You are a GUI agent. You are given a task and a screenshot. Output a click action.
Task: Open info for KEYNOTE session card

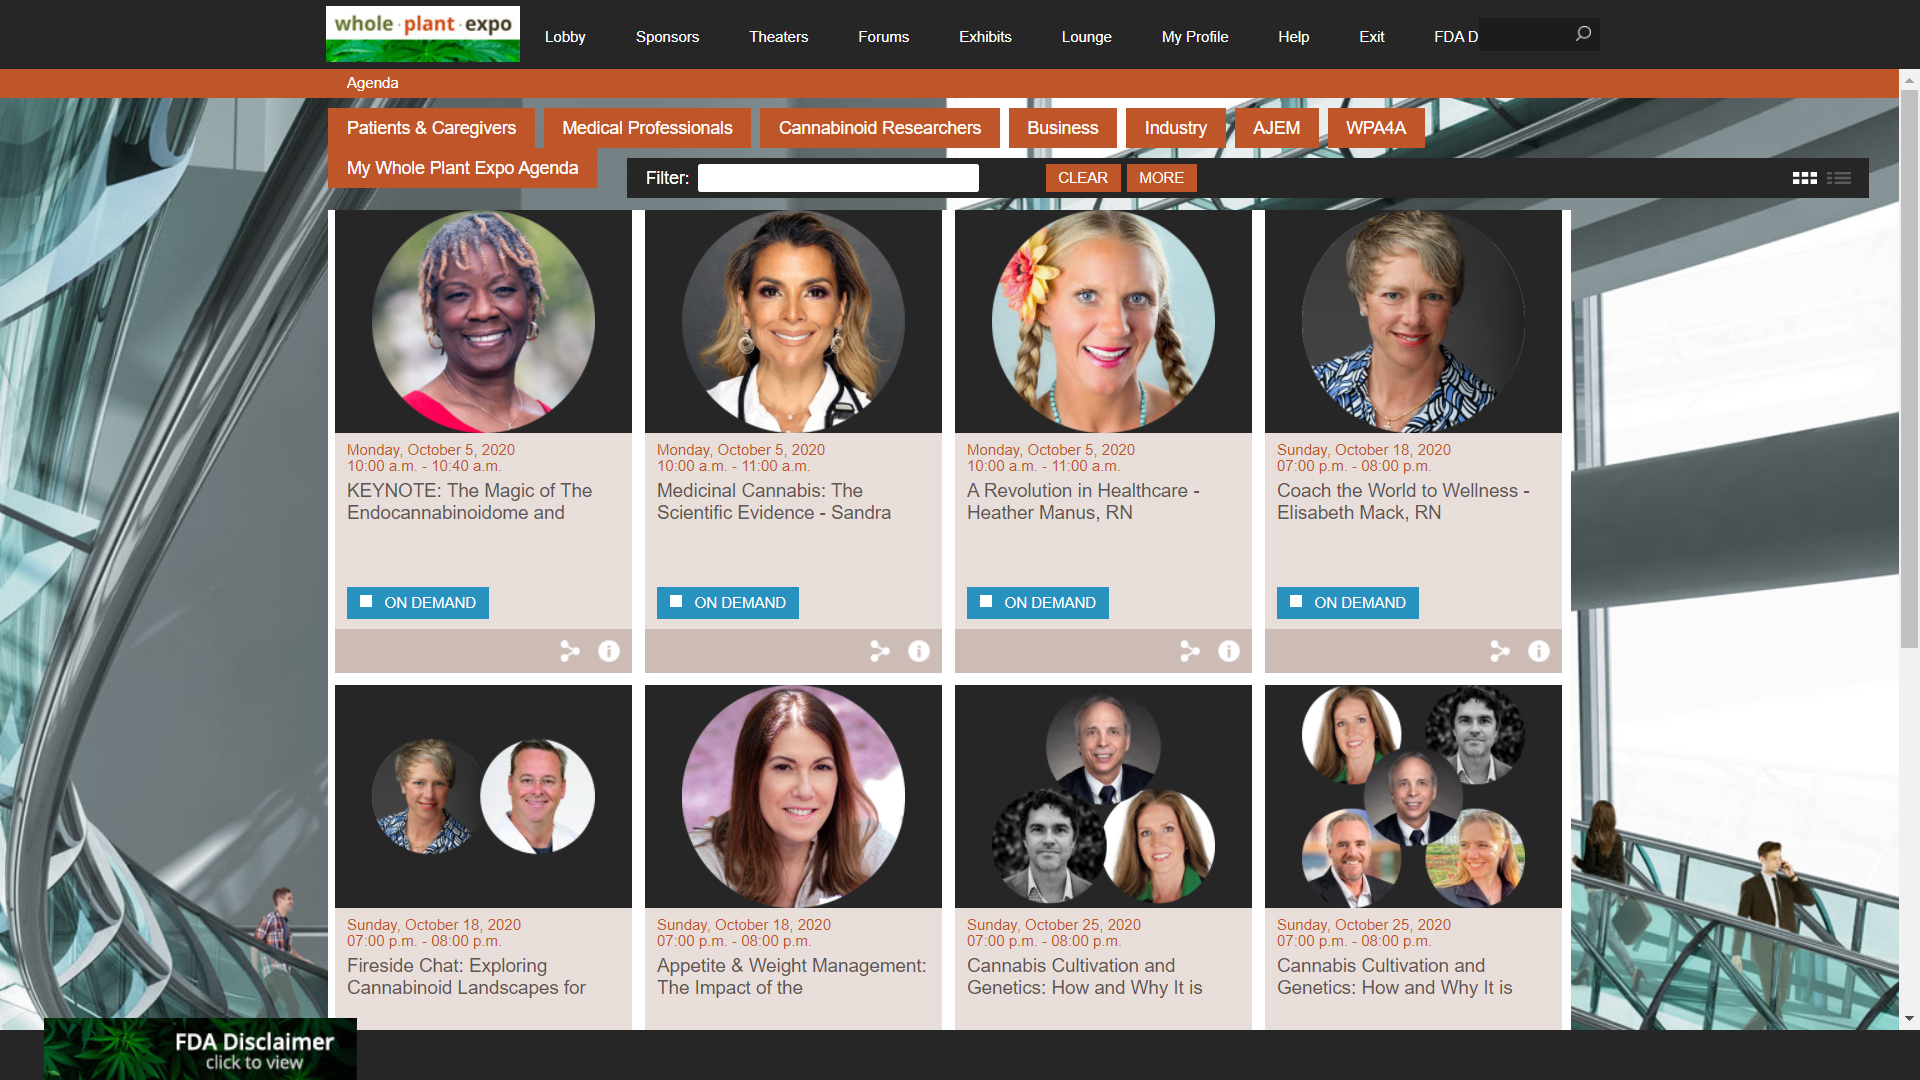(x=609, y=651)
